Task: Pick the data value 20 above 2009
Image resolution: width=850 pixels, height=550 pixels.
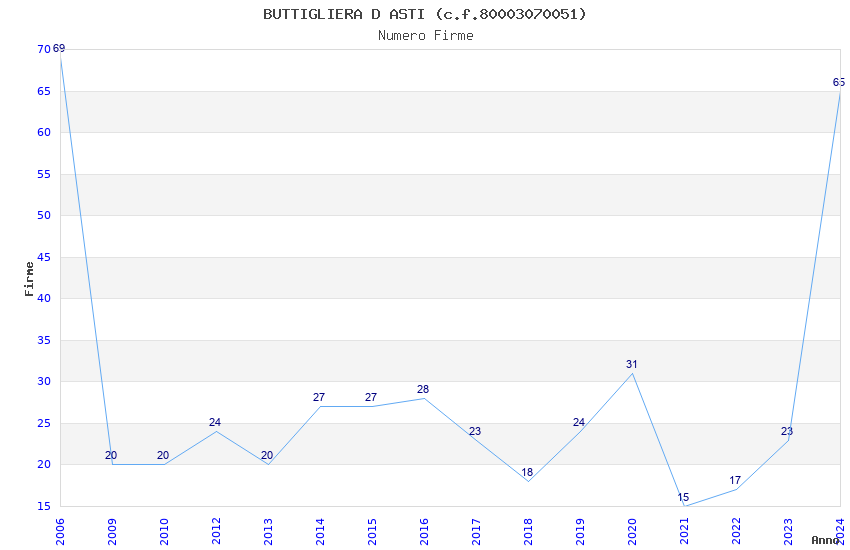Action: pyautogui.click(x=111, y=455)
